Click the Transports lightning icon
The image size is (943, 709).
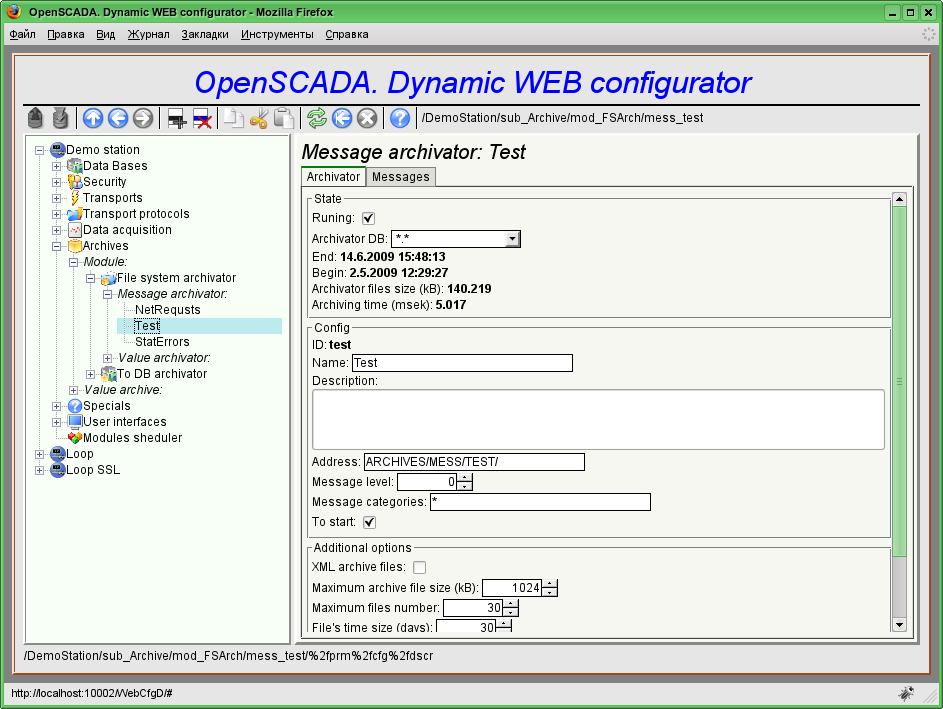click(x=75, y=198)
